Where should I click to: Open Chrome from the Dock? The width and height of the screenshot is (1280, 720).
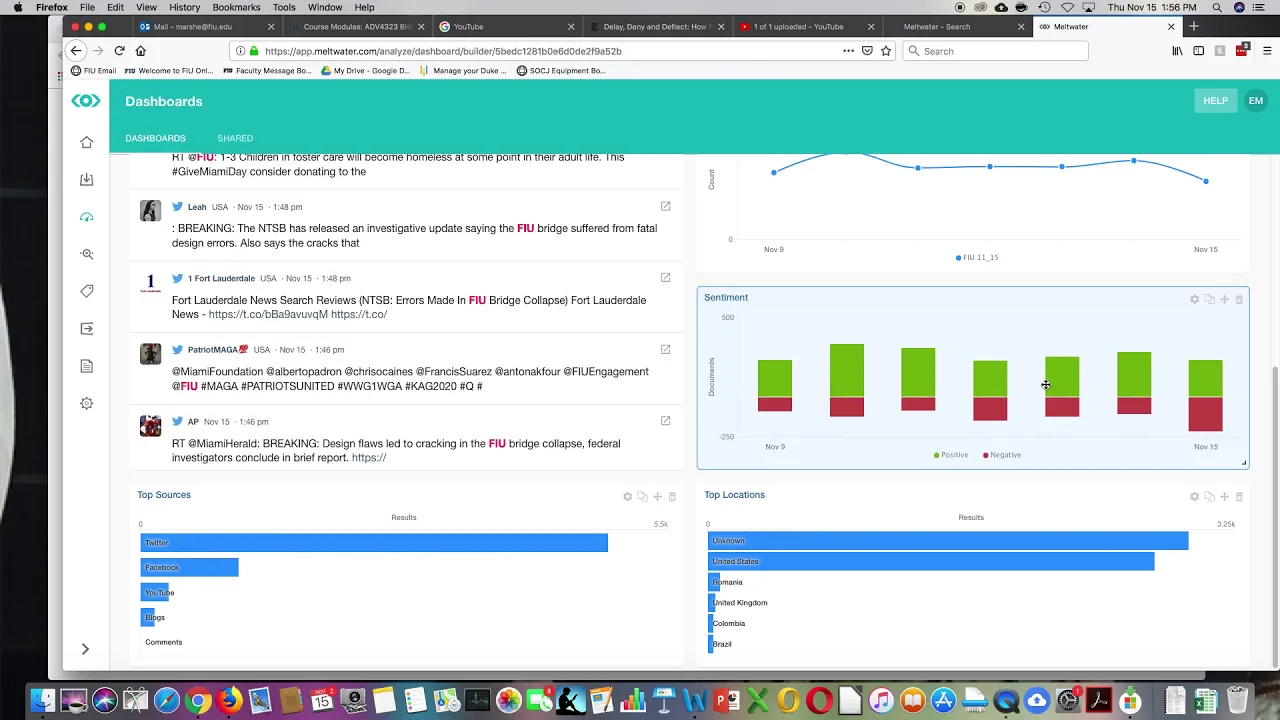coord(198,700)
